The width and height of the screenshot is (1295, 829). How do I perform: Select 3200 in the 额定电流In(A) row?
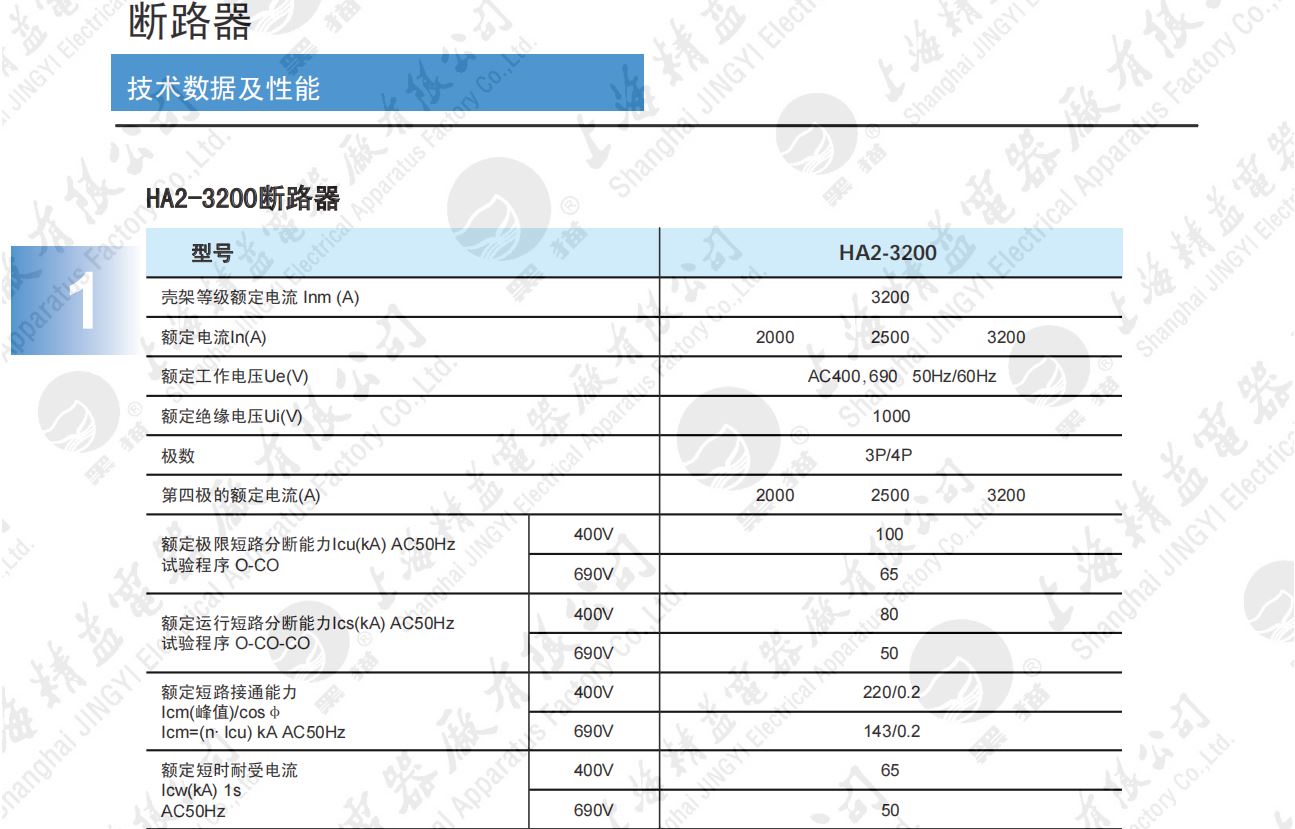click(1006, 337)
